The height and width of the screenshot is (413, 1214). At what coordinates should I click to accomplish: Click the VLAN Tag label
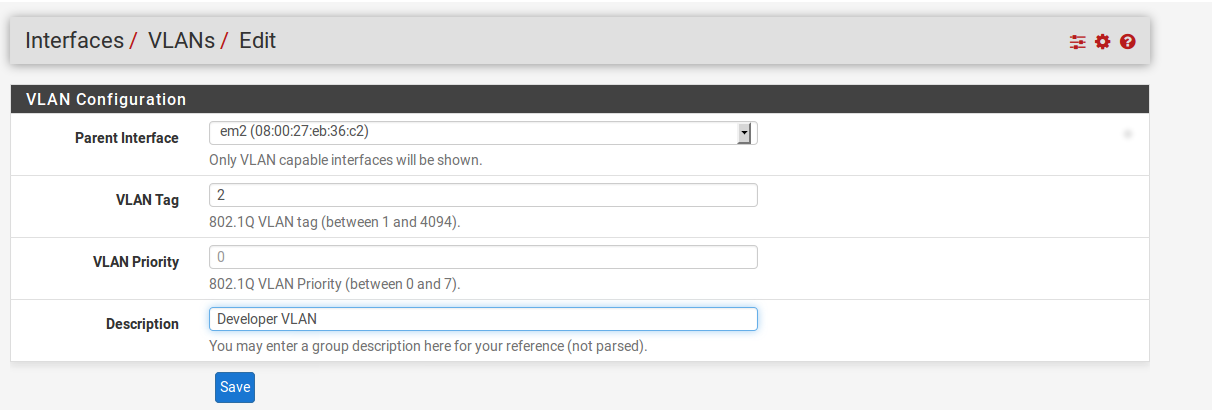click(x=147, y=200)
